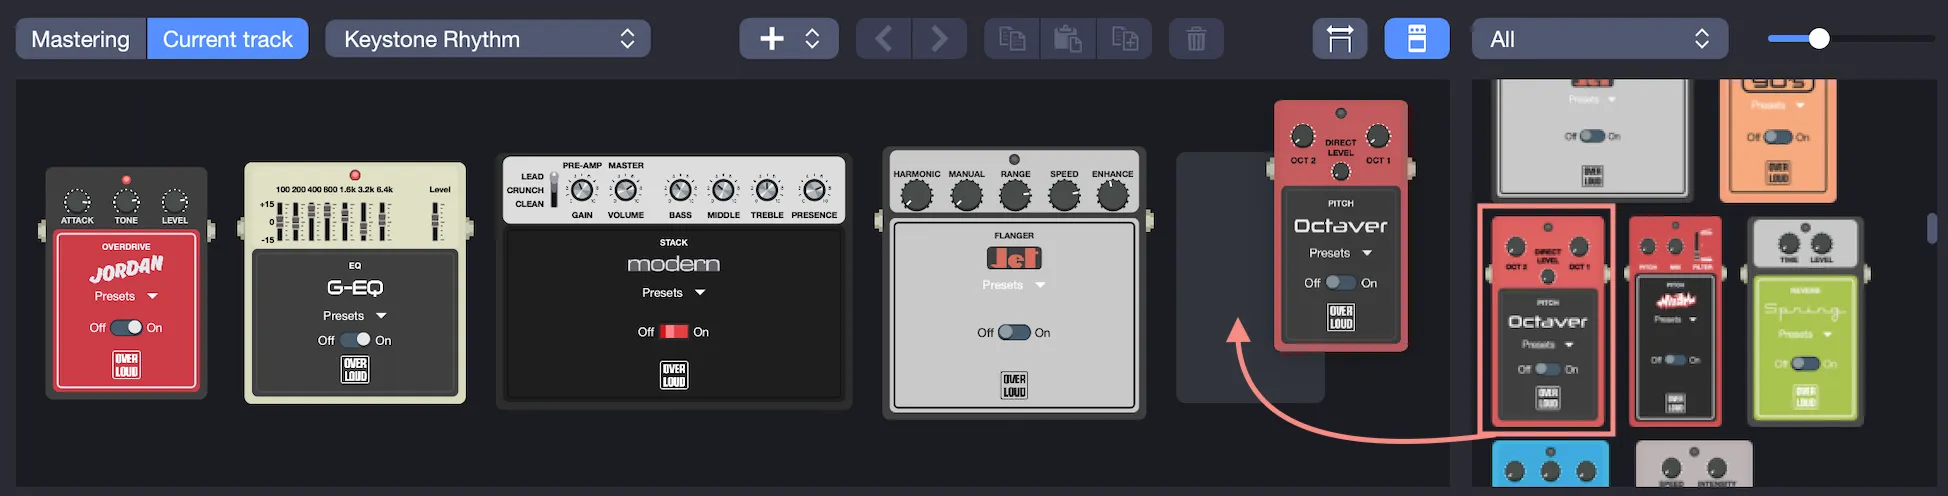
Task: Open Presets menu on modern stack
Action: (x=673, y=293)
